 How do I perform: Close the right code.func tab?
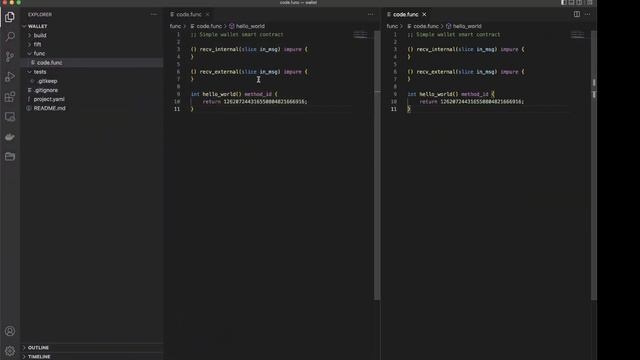coord(424,14)
